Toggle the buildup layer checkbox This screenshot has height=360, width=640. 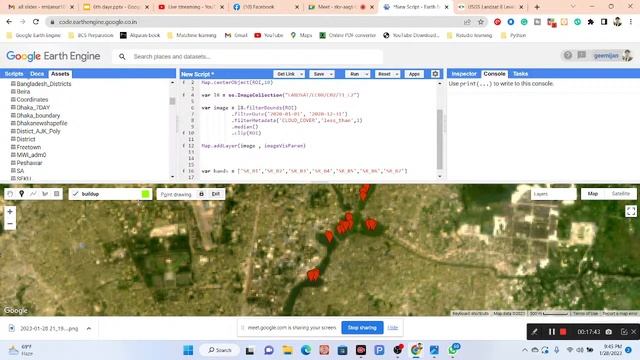point(76,194)
